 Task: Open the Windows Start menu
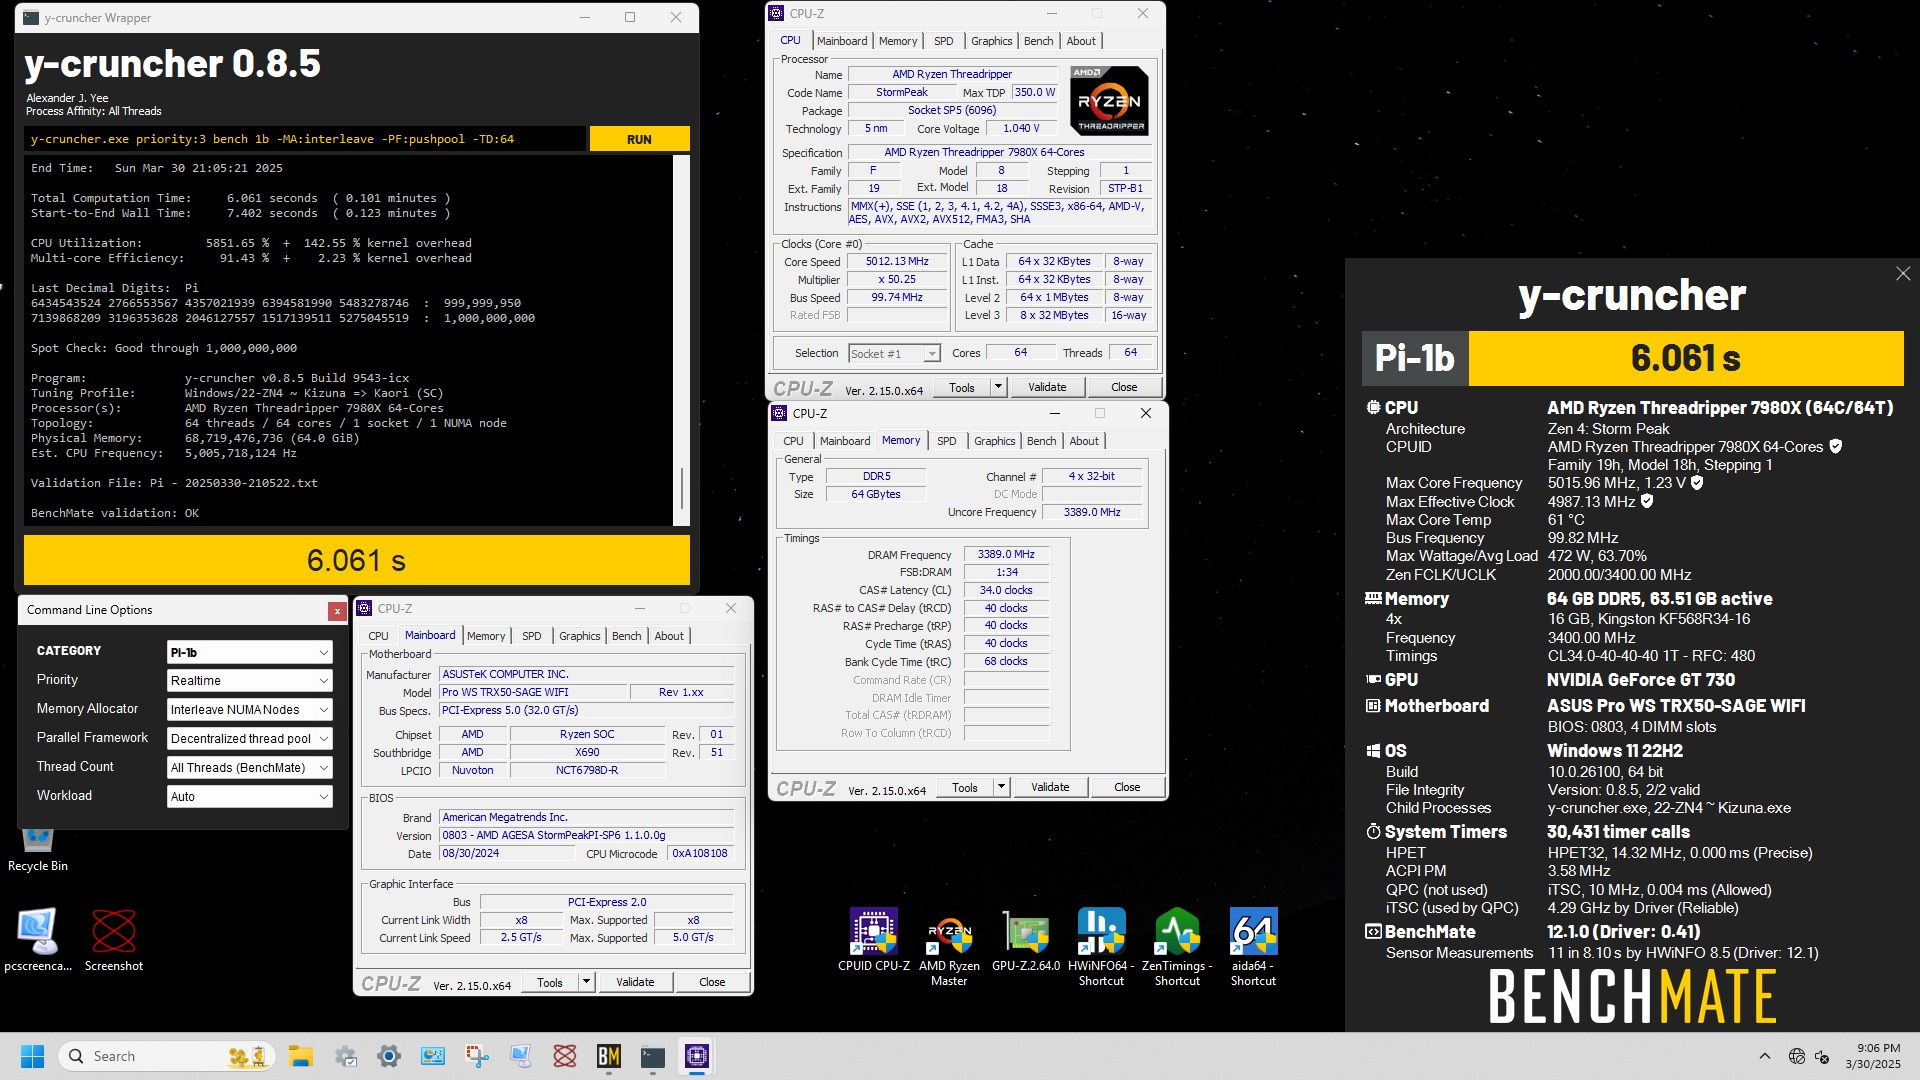click(32, 1056)
